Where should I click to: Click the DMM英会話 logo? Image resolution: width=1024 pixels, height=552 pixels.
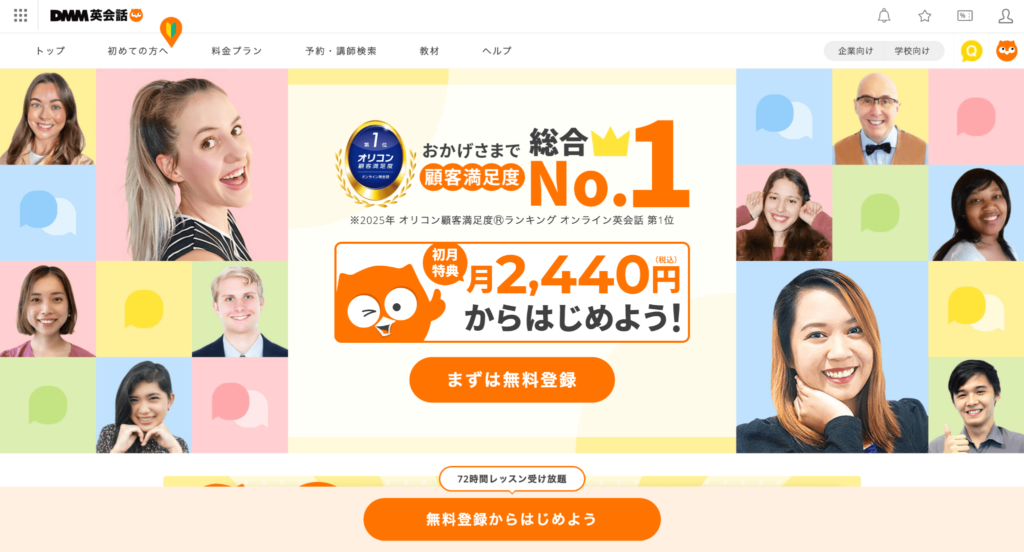[x=96, y=15]
